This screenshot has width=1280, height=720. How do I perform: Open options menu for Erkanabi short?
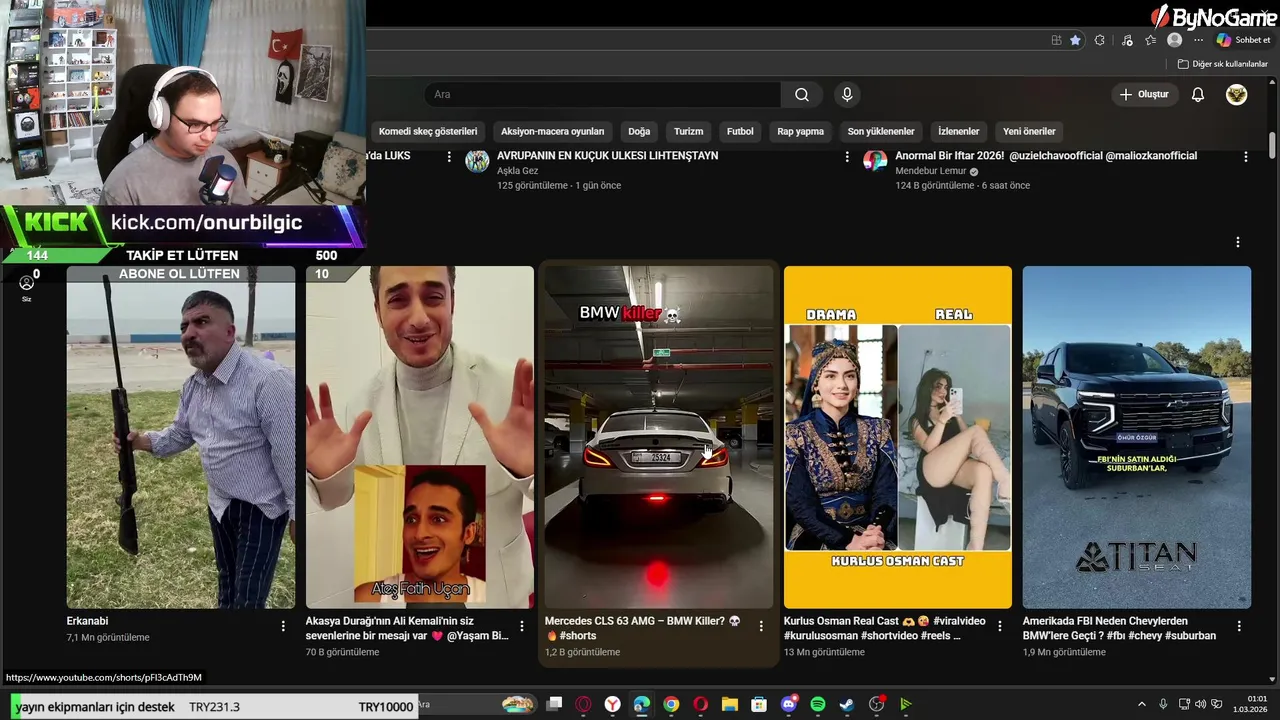pos(283,626)
